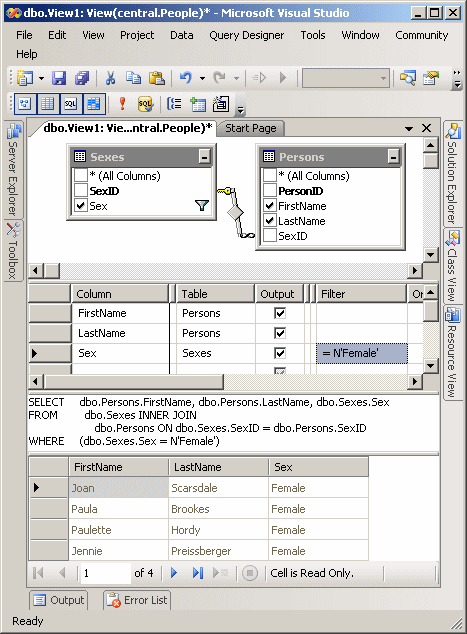
Task: Toggle the Show SQL Pane icon
Action: [70, 104]
